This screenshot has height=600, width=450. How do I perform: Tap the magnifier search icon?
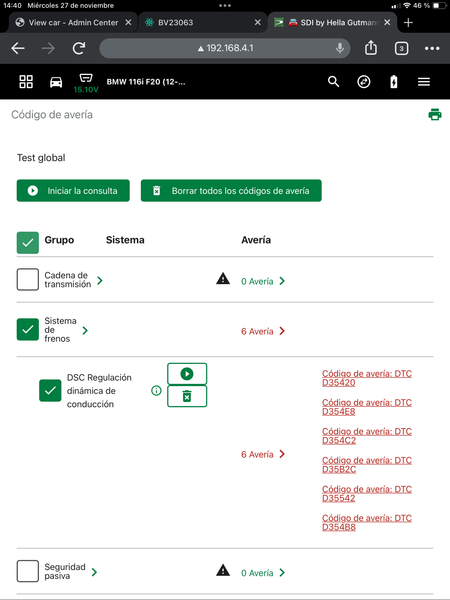333,82
